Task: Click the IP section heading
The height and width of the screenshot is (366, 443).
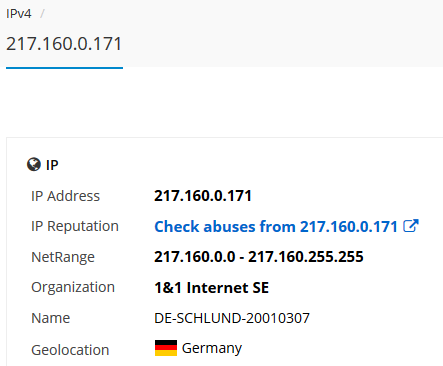Action: coord(52,165)
